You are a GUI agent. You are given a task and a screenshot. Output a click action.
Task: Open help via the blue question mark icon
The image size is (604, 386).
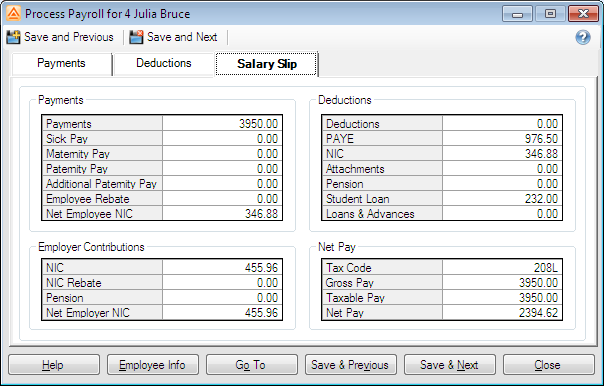pyautogui.click(x=583, y=37)
